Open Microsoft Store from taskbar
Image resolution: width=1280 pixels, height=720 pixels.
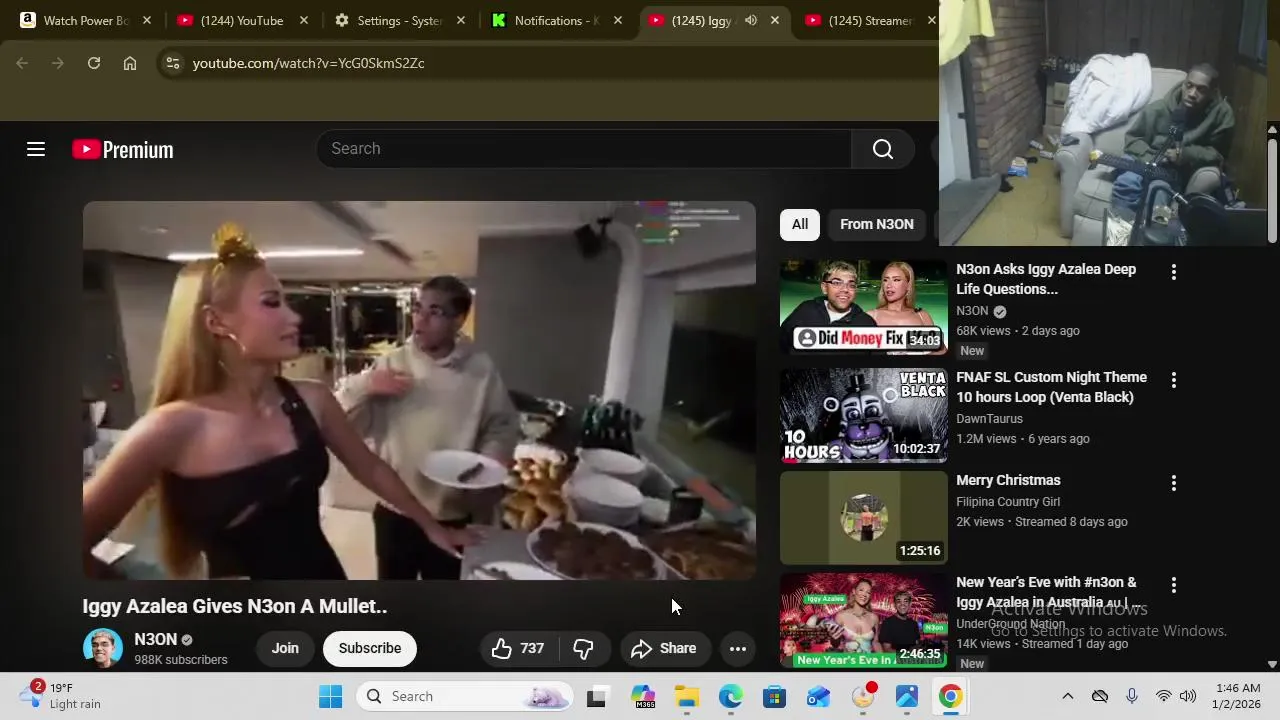click(x=775, y=696)
